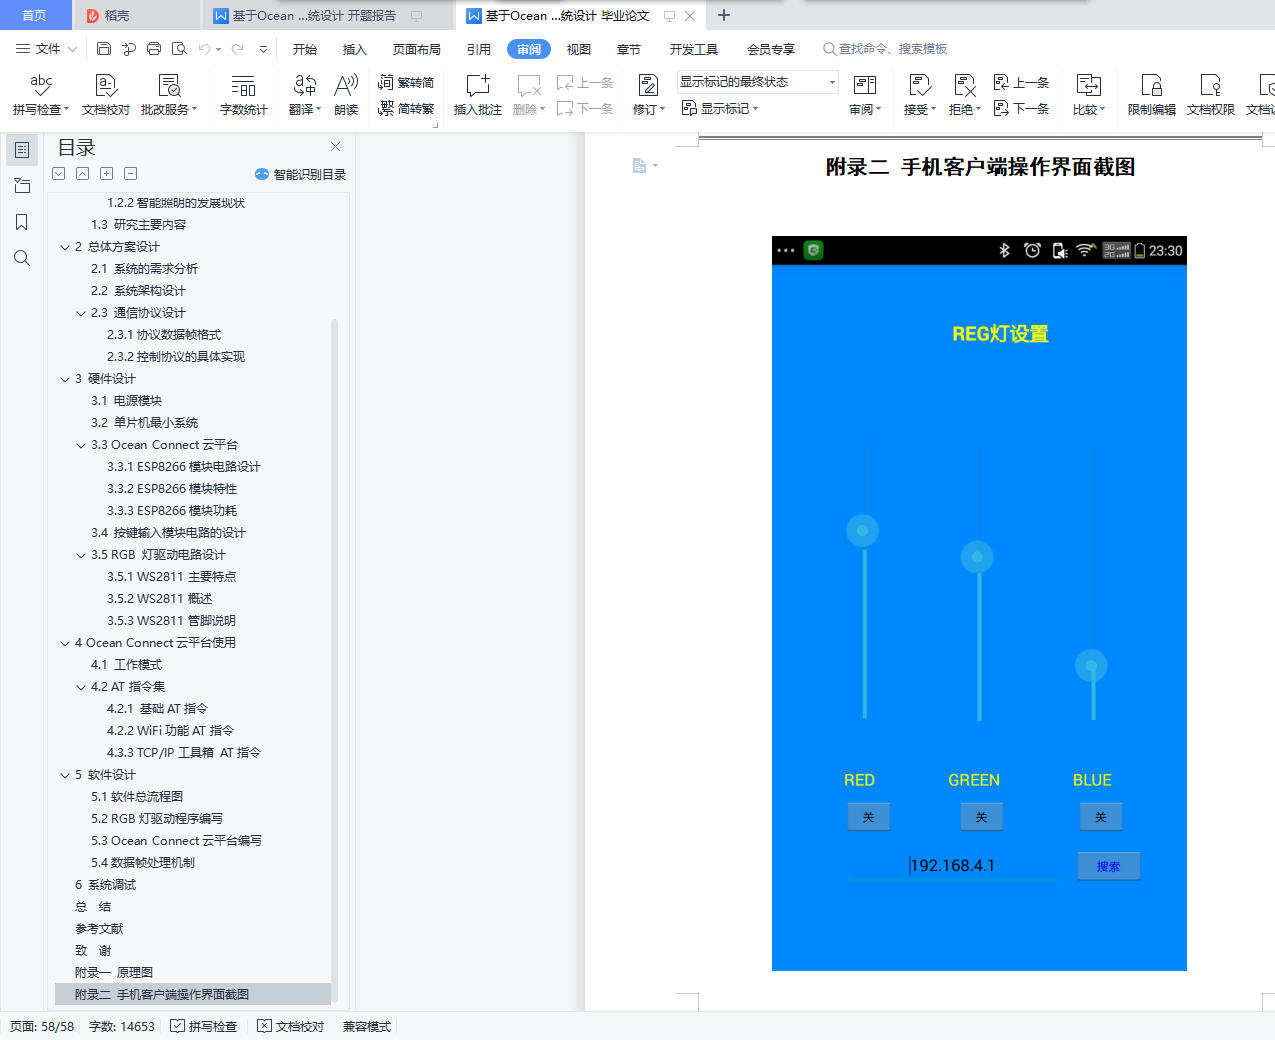Toggle the BLUE 关 switch button

(1100, 817)
